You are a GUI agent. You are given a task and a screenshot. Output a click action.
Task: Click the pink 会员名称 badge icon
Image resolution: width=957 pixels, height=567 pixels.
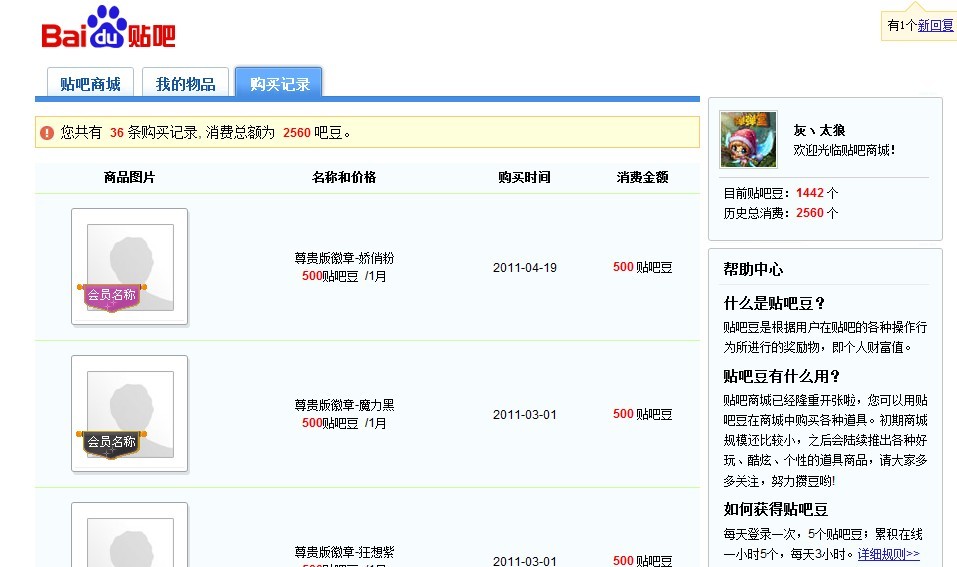tap(112, 297)
